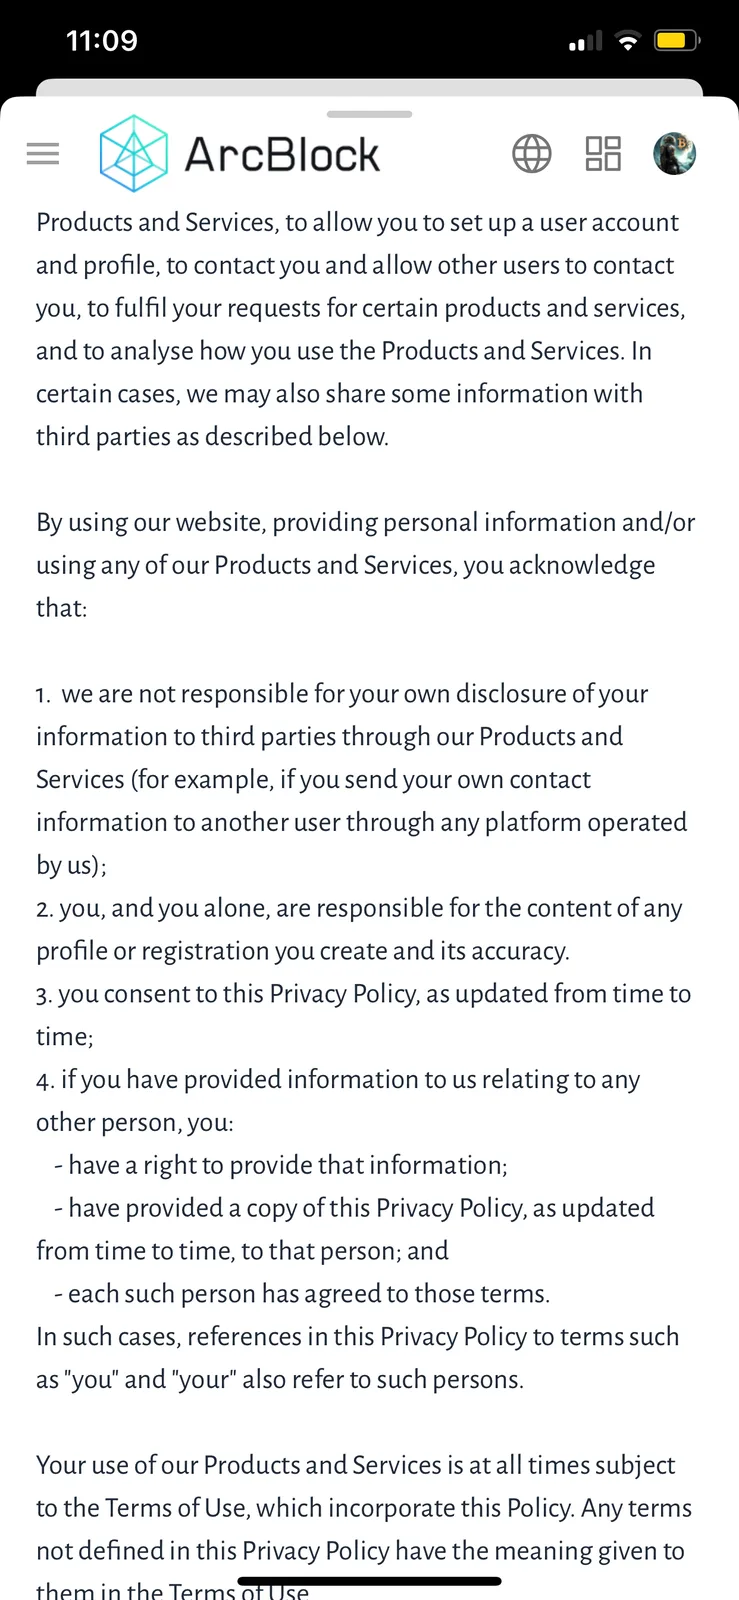Open the apps grid icon
The width and height of the screenshot is (739, 1600).
tap(603, 154)
